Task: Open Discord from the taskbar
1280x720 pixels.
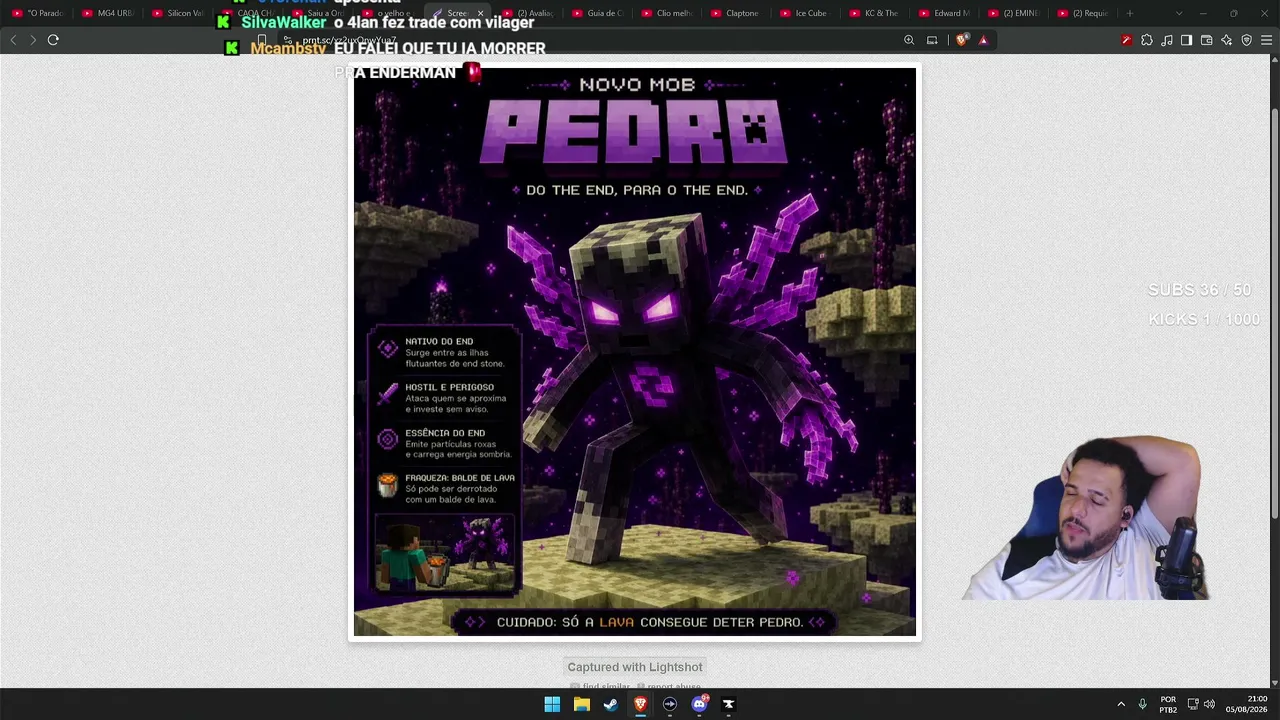Action: point(699,704)
